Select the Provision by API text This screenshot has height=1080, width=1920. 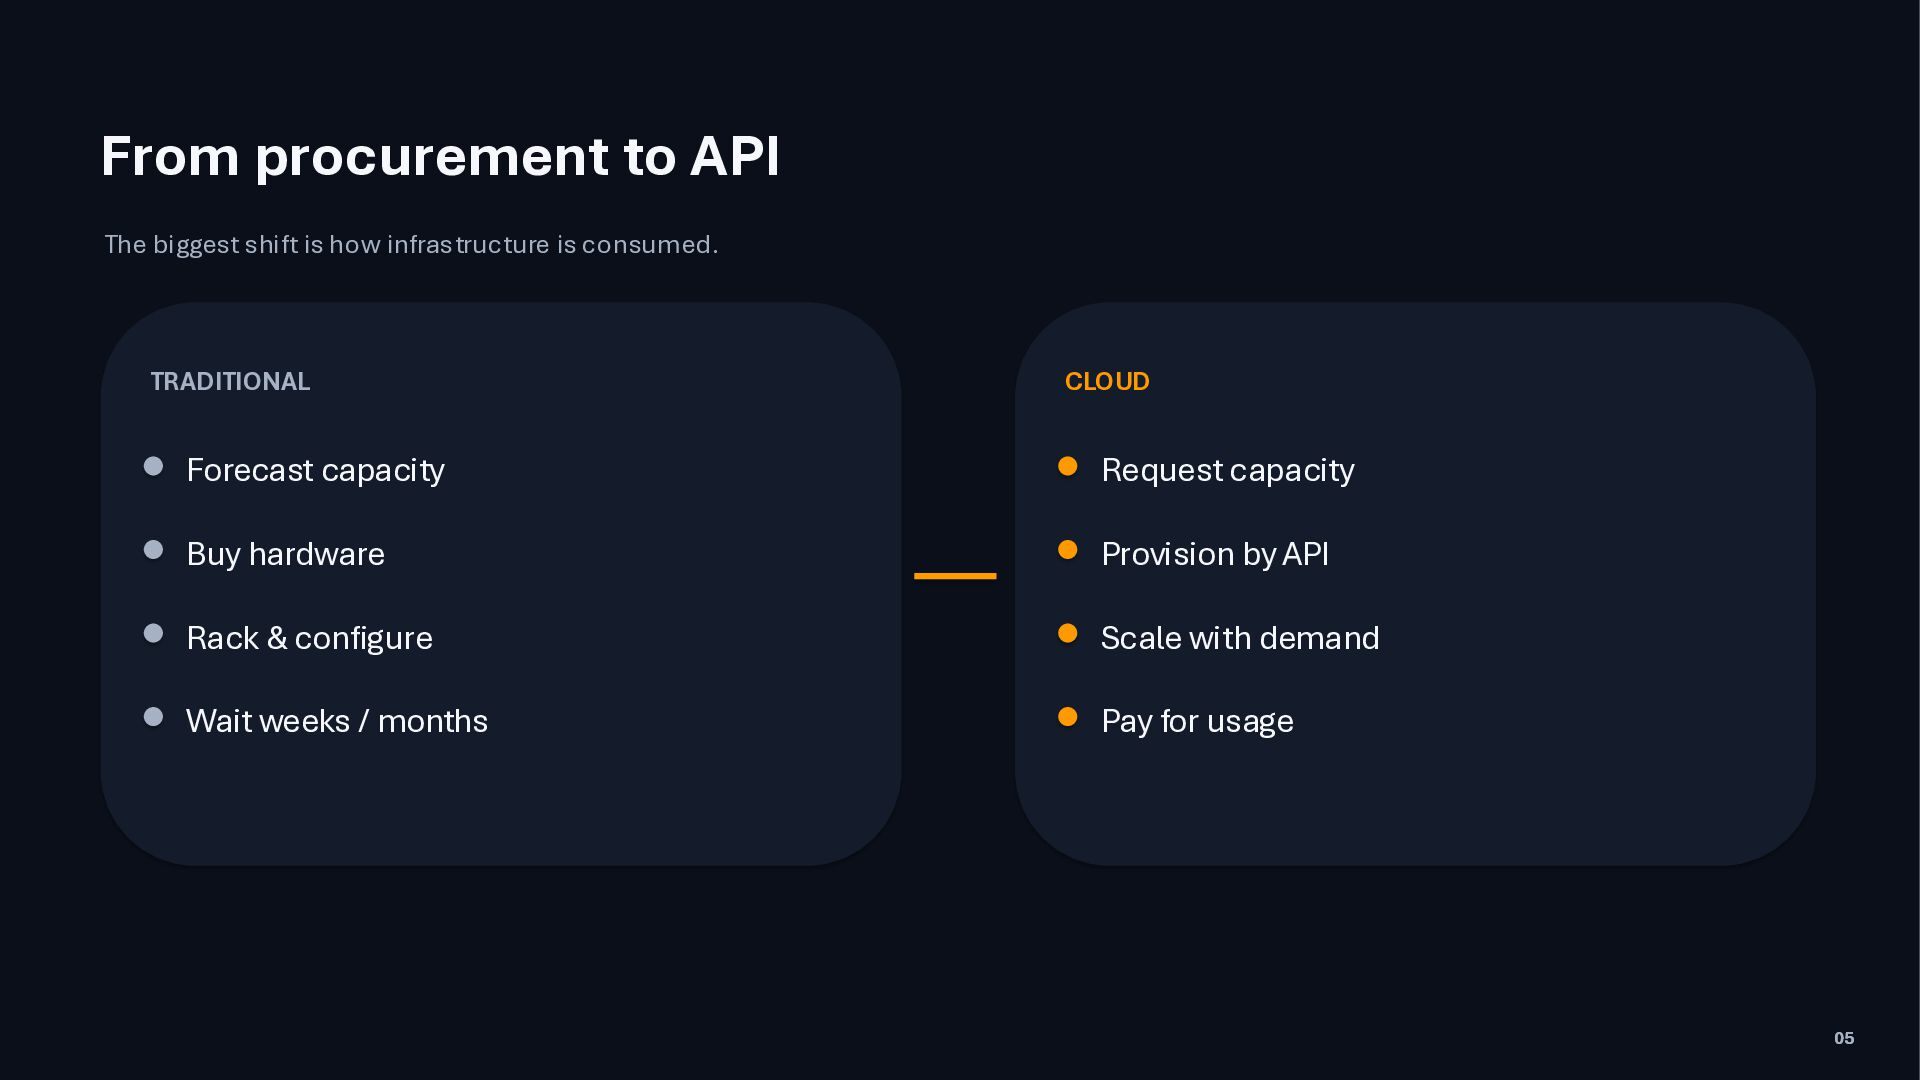click(x=1215, y=554)
